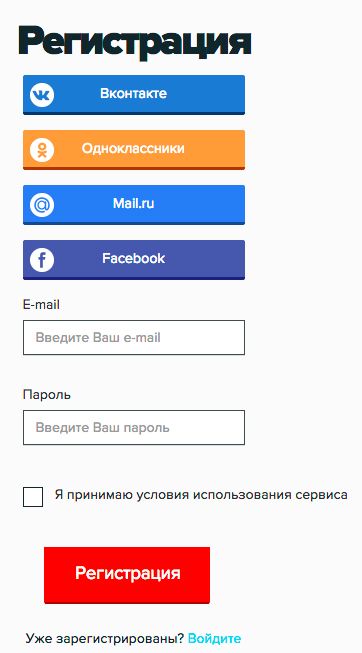Screen dimensions: 362x653
Task: Focus the 'Введите Ваш пароль' field
Action: [x=134, y=427]
